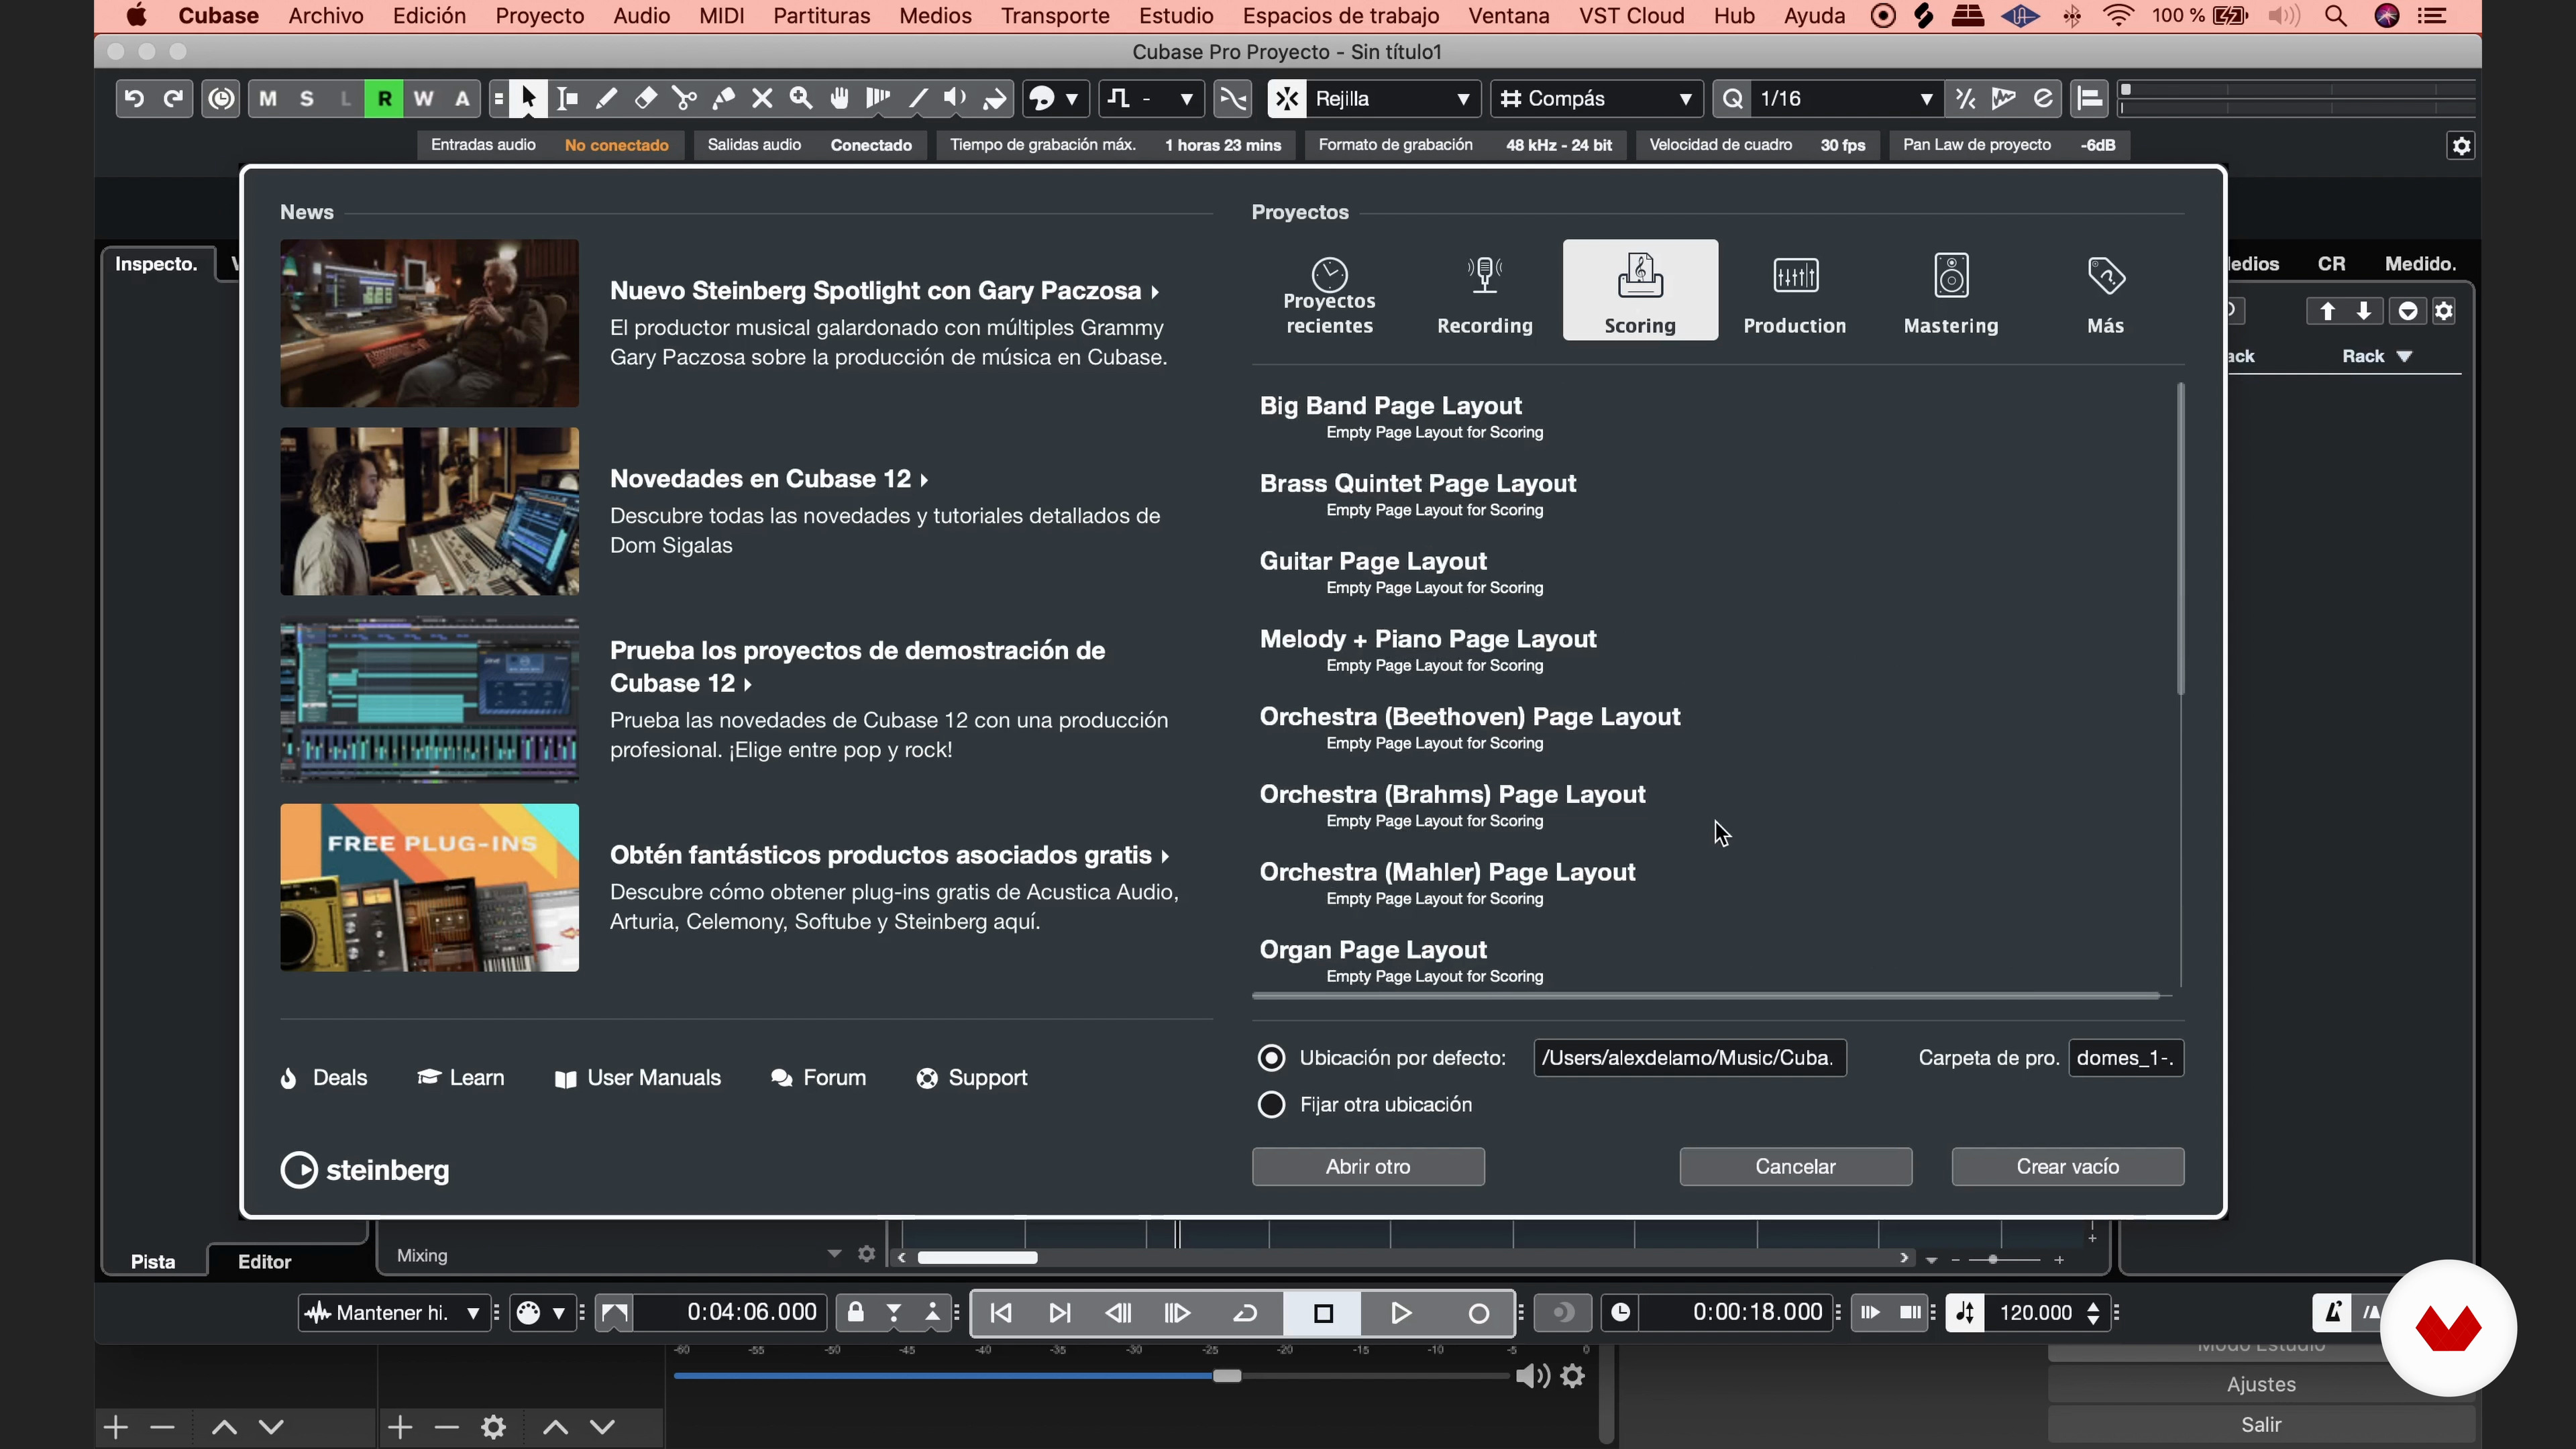The height and width of the screenshot is (1449, 2576).
Task: Select the Glue tool
Action: pyautogui.click(x=723, y=98)
